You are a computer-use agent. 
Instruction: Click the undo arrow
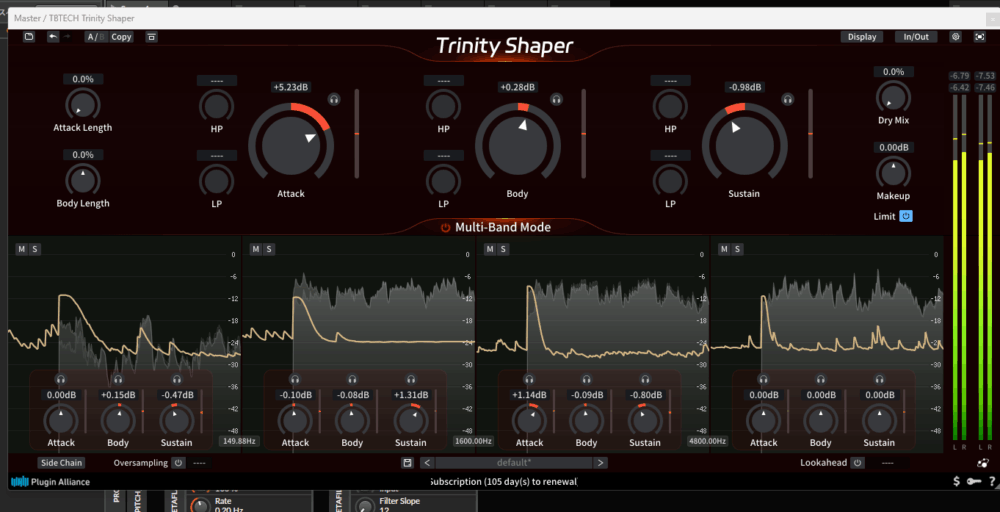(x=53, y=37)
